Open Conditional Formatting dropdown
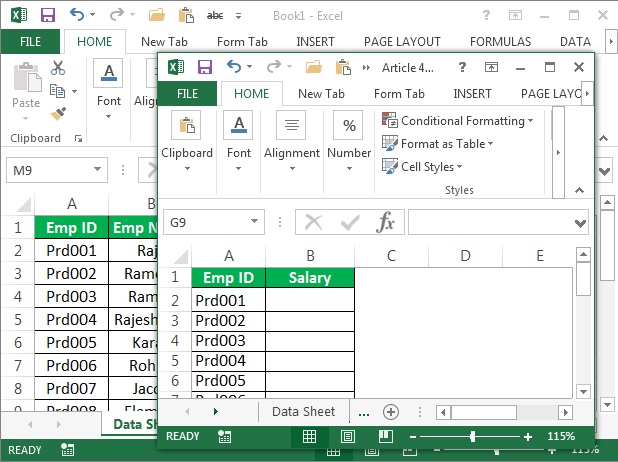Screen dimensions: 618x462 458,121
